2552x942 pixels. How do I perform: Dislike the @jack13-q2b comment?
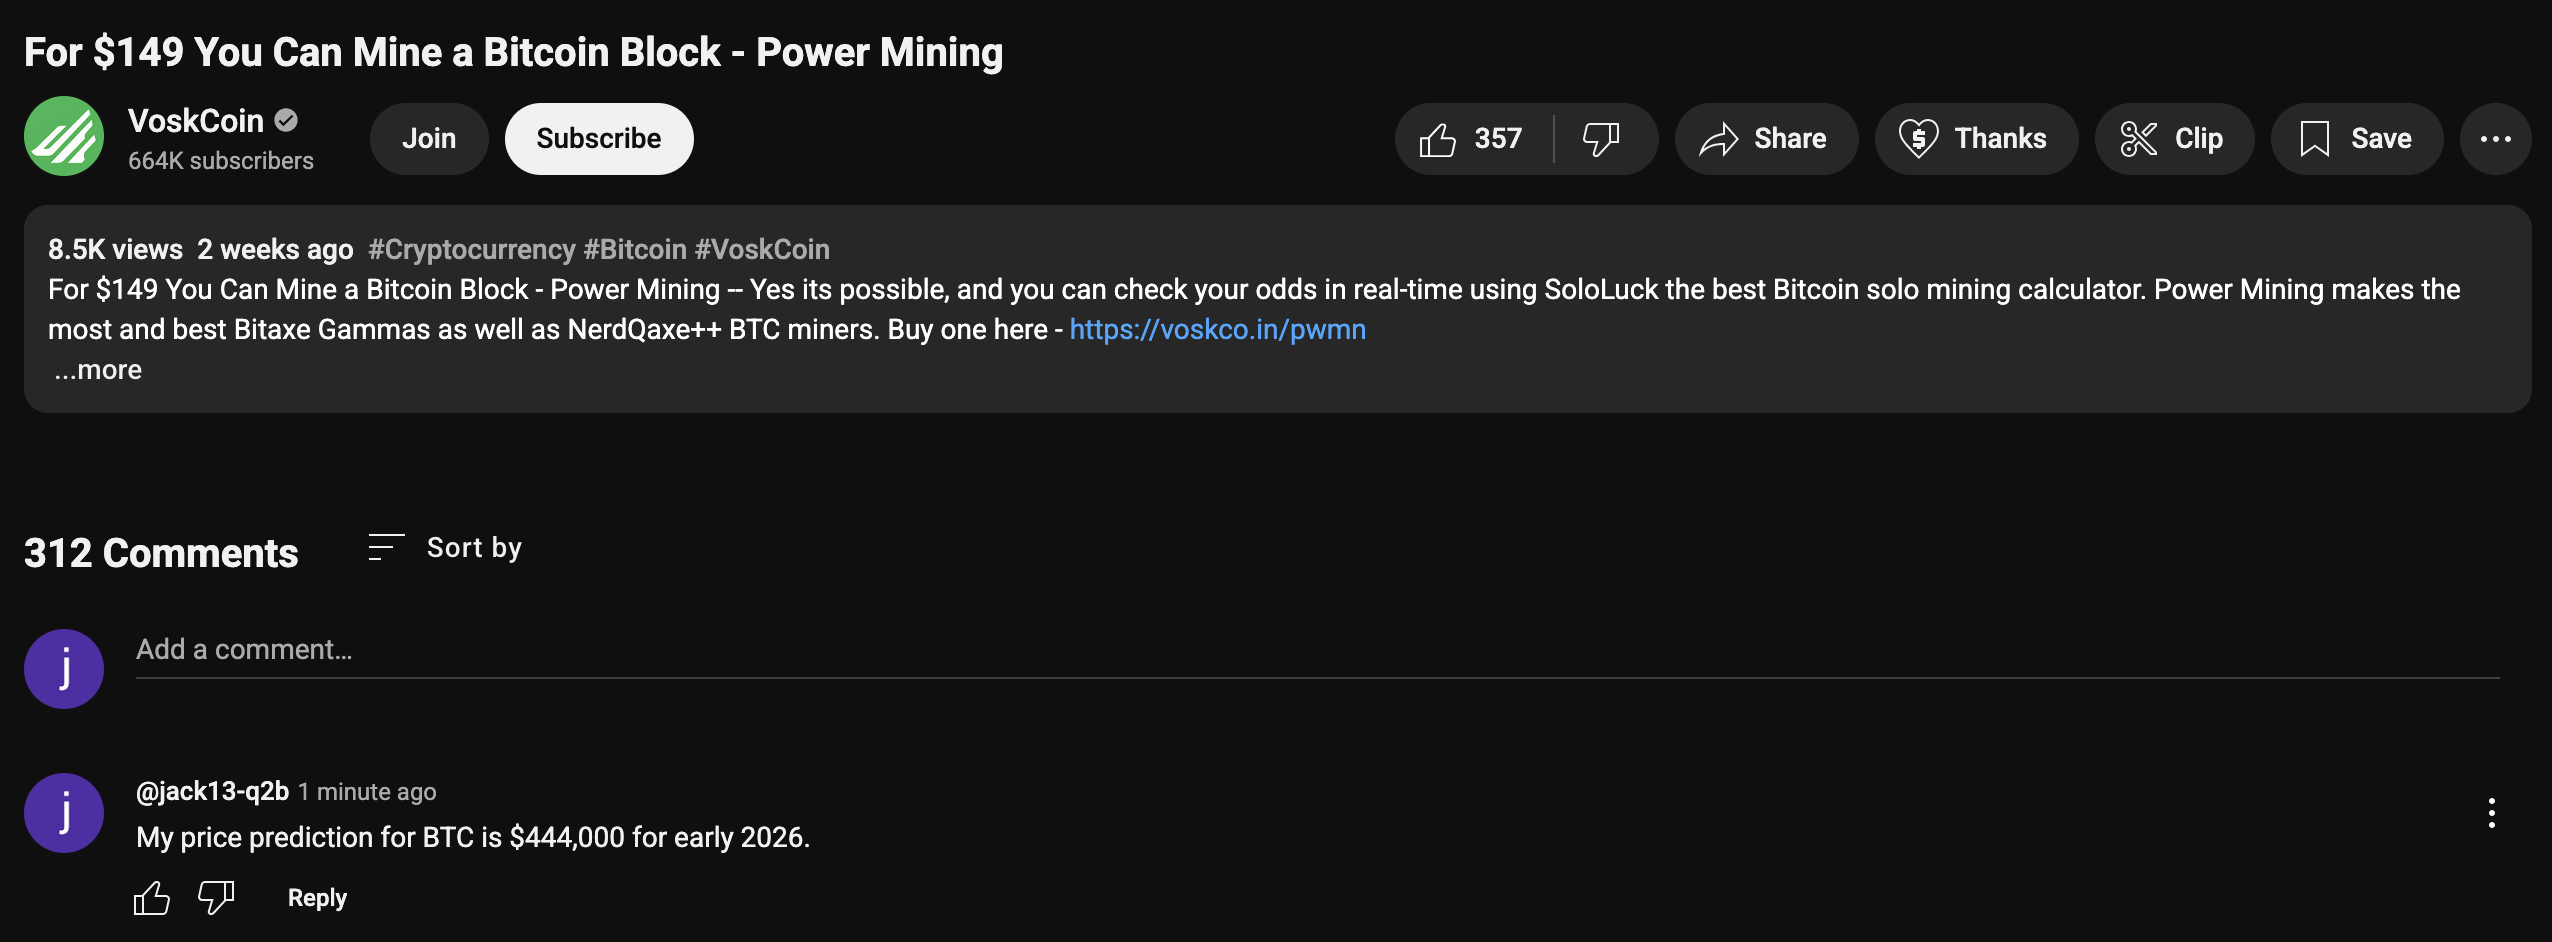point(216,897)
